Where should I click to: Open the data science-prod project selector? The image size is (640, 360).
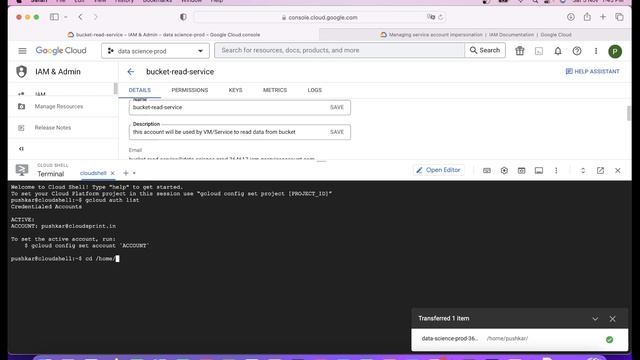[x=155, y=51]
